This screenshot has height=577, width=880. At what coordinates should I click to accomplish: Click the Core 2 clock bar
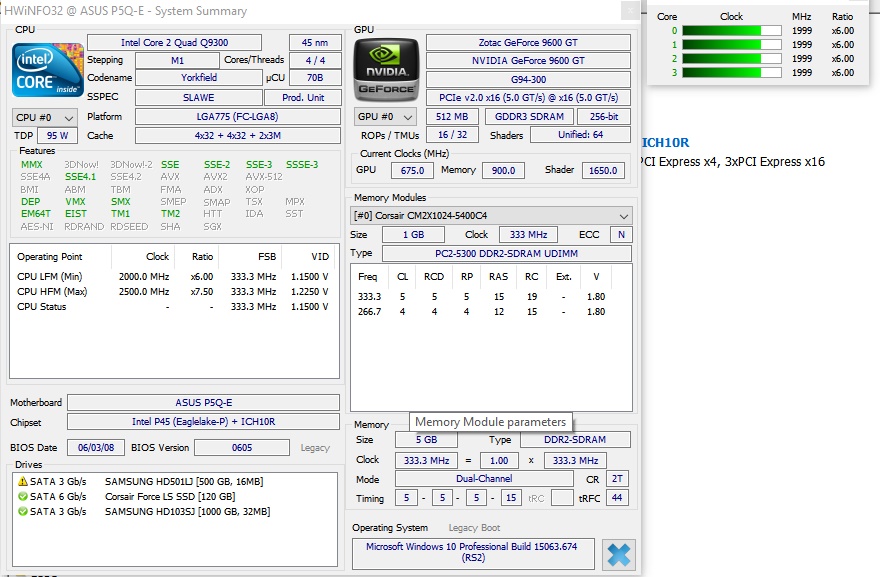(731, 58)
